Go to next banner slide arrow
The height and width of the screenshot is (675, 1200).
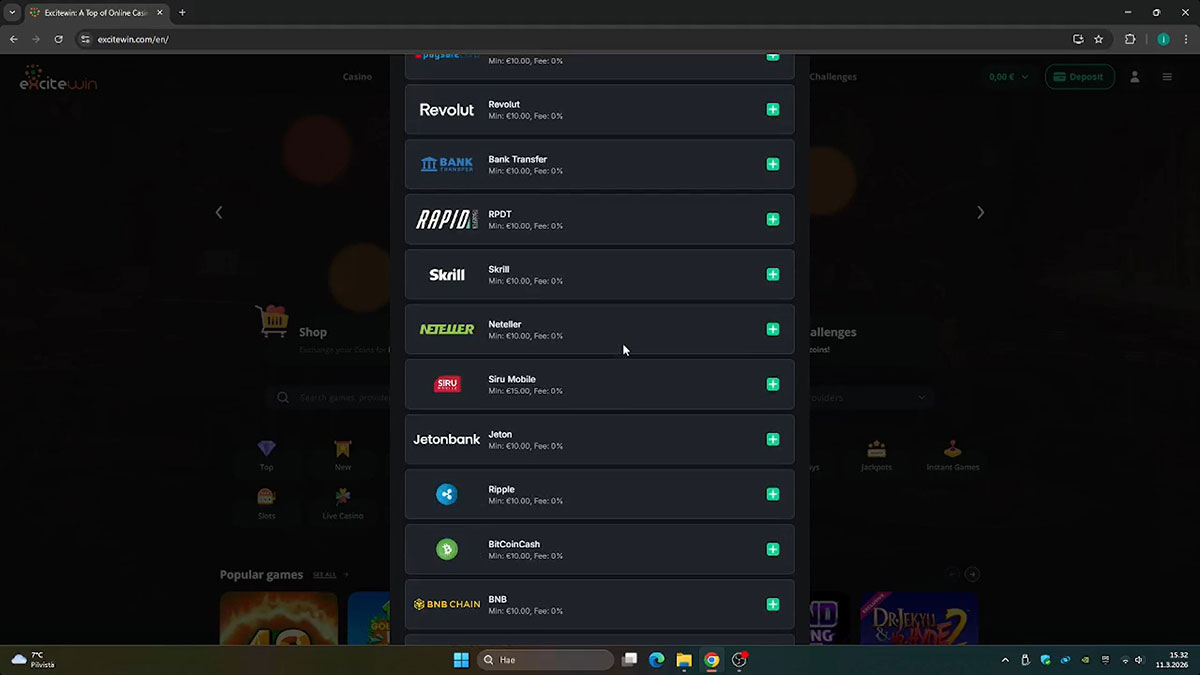(980, 212)
